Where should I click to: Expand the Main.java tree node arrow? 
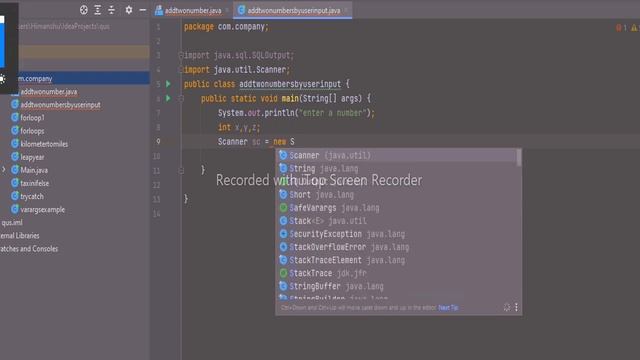tap(4, 170)
